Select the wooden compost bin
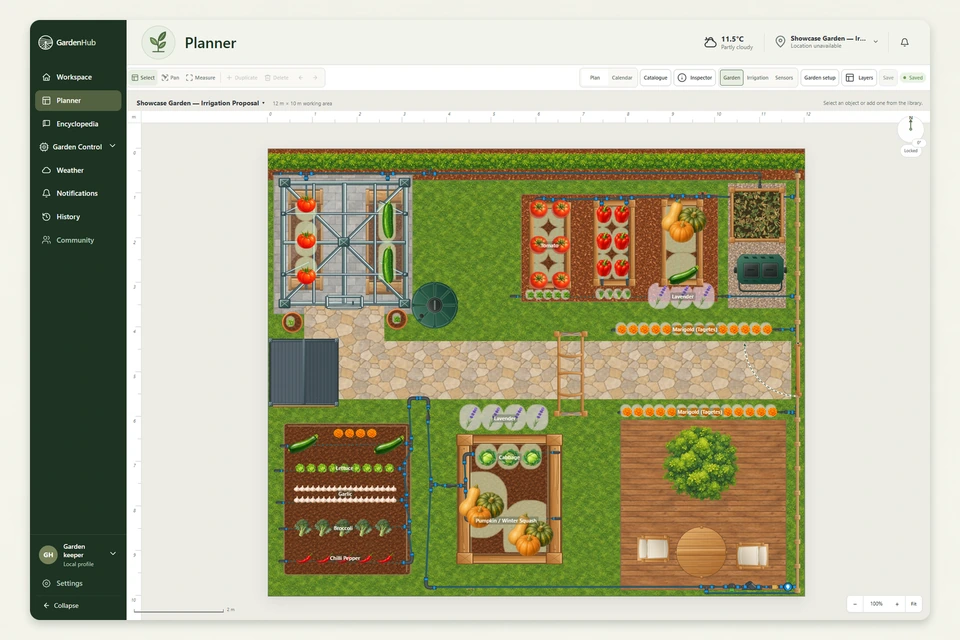960x640 pixels. tap(757, 214)
